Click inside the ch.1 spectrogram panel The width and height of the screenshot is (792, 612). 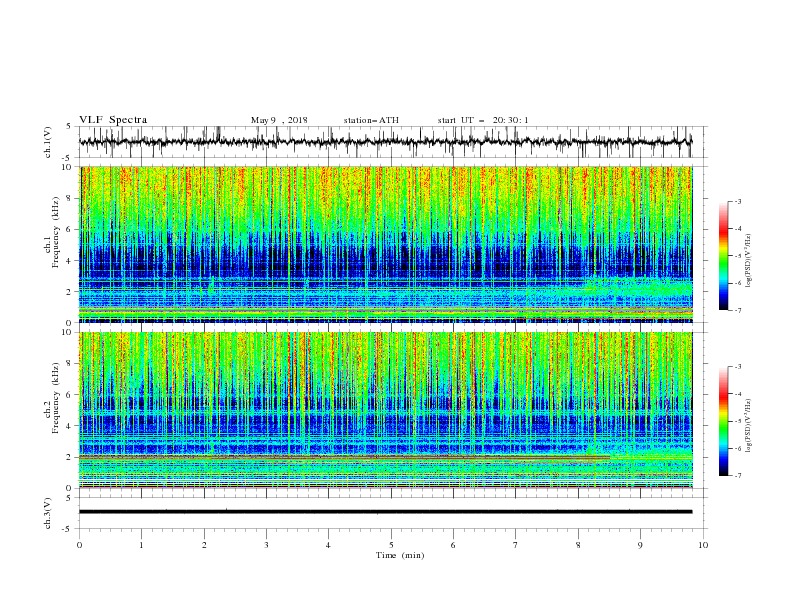(386, 244)
